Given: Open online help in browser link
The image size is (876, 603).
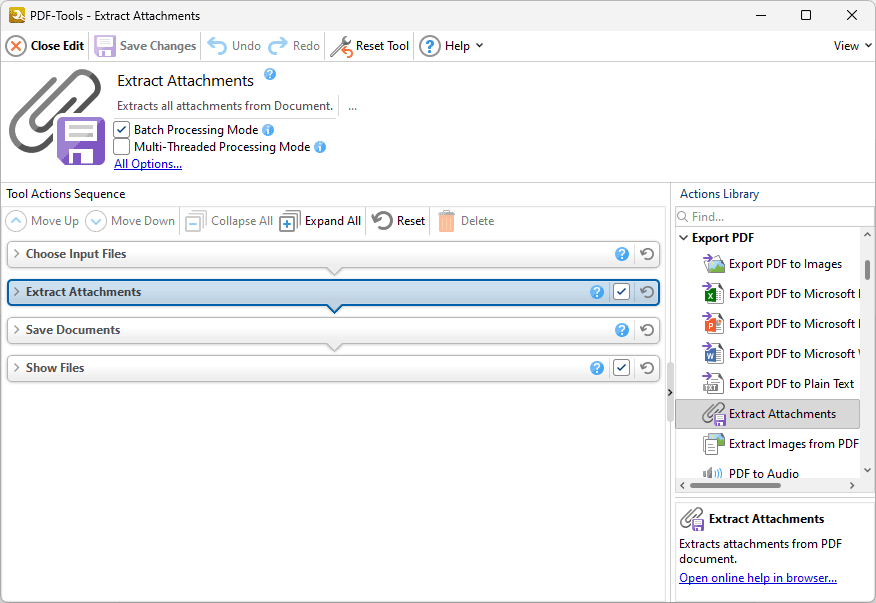Looking at the screenshot, I should (x=758, y=578).
